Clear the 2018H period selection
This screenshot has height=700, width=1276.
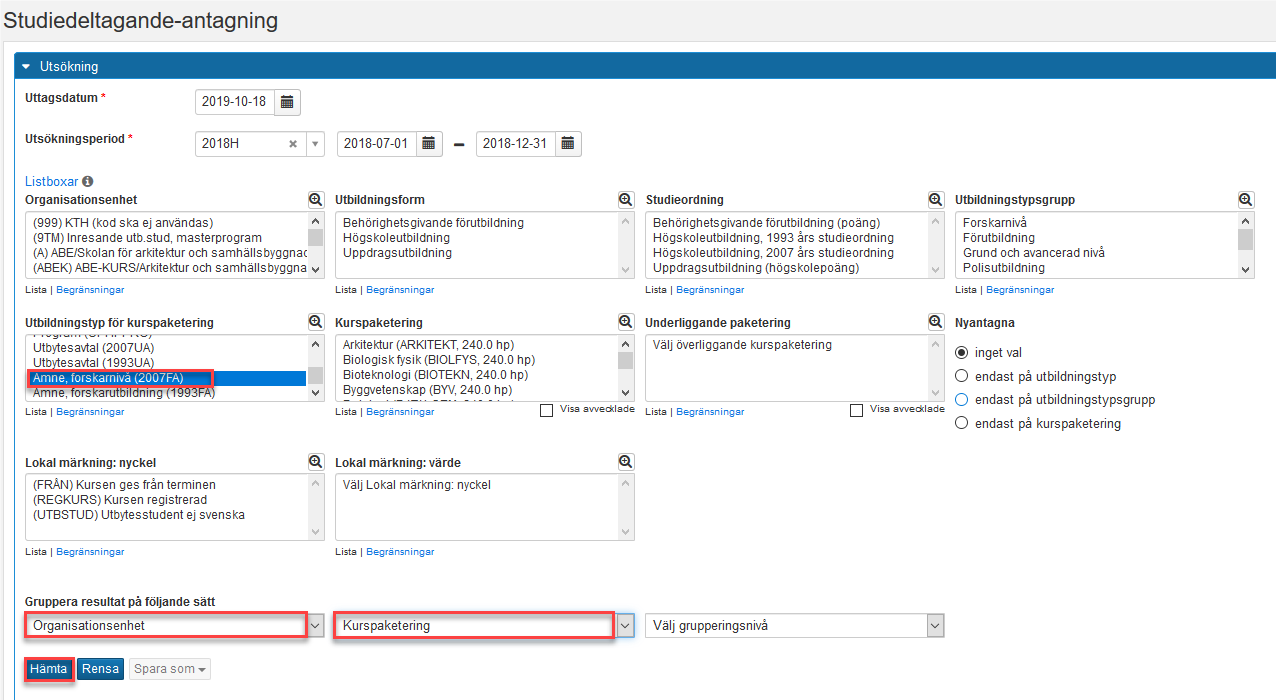click(x=293, y=144)
